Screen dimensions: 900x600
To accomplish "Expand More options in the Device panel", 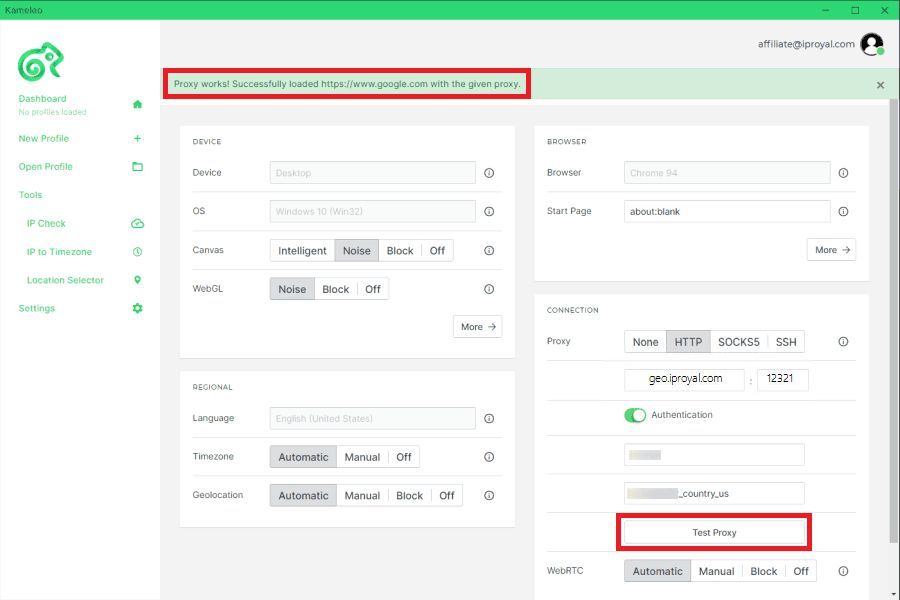I will 478,327.
